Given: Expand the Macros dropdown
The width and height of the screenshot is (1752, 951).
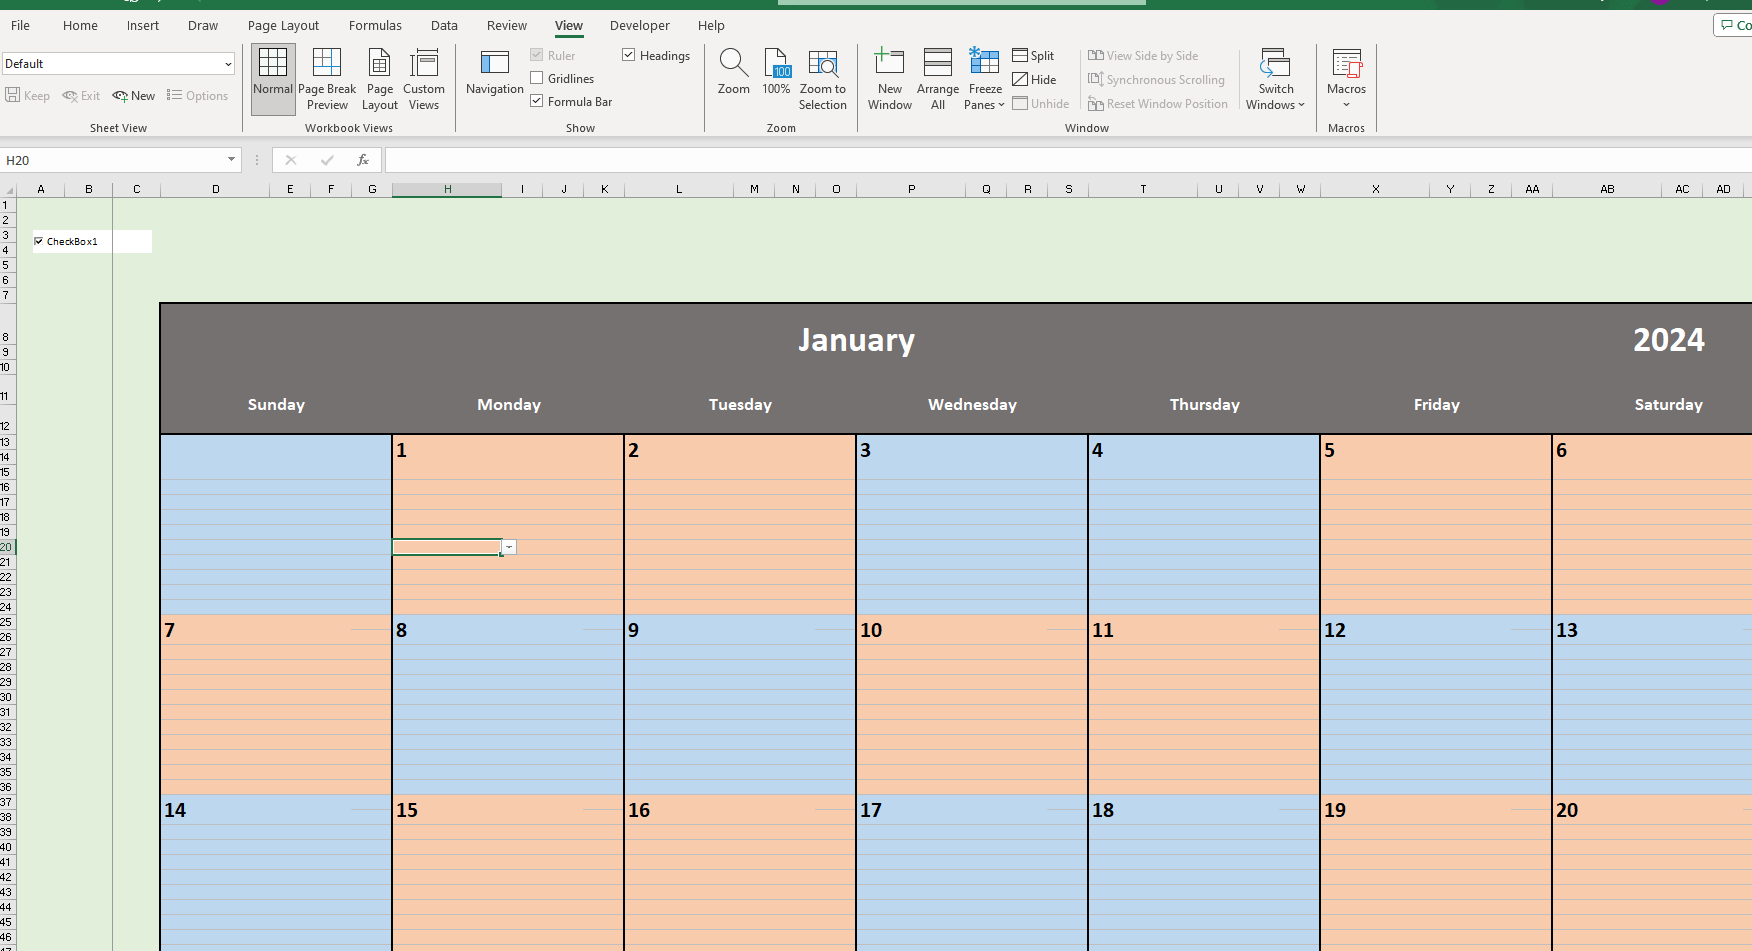Looking at the screenshot, I should tap(1346, 105).
